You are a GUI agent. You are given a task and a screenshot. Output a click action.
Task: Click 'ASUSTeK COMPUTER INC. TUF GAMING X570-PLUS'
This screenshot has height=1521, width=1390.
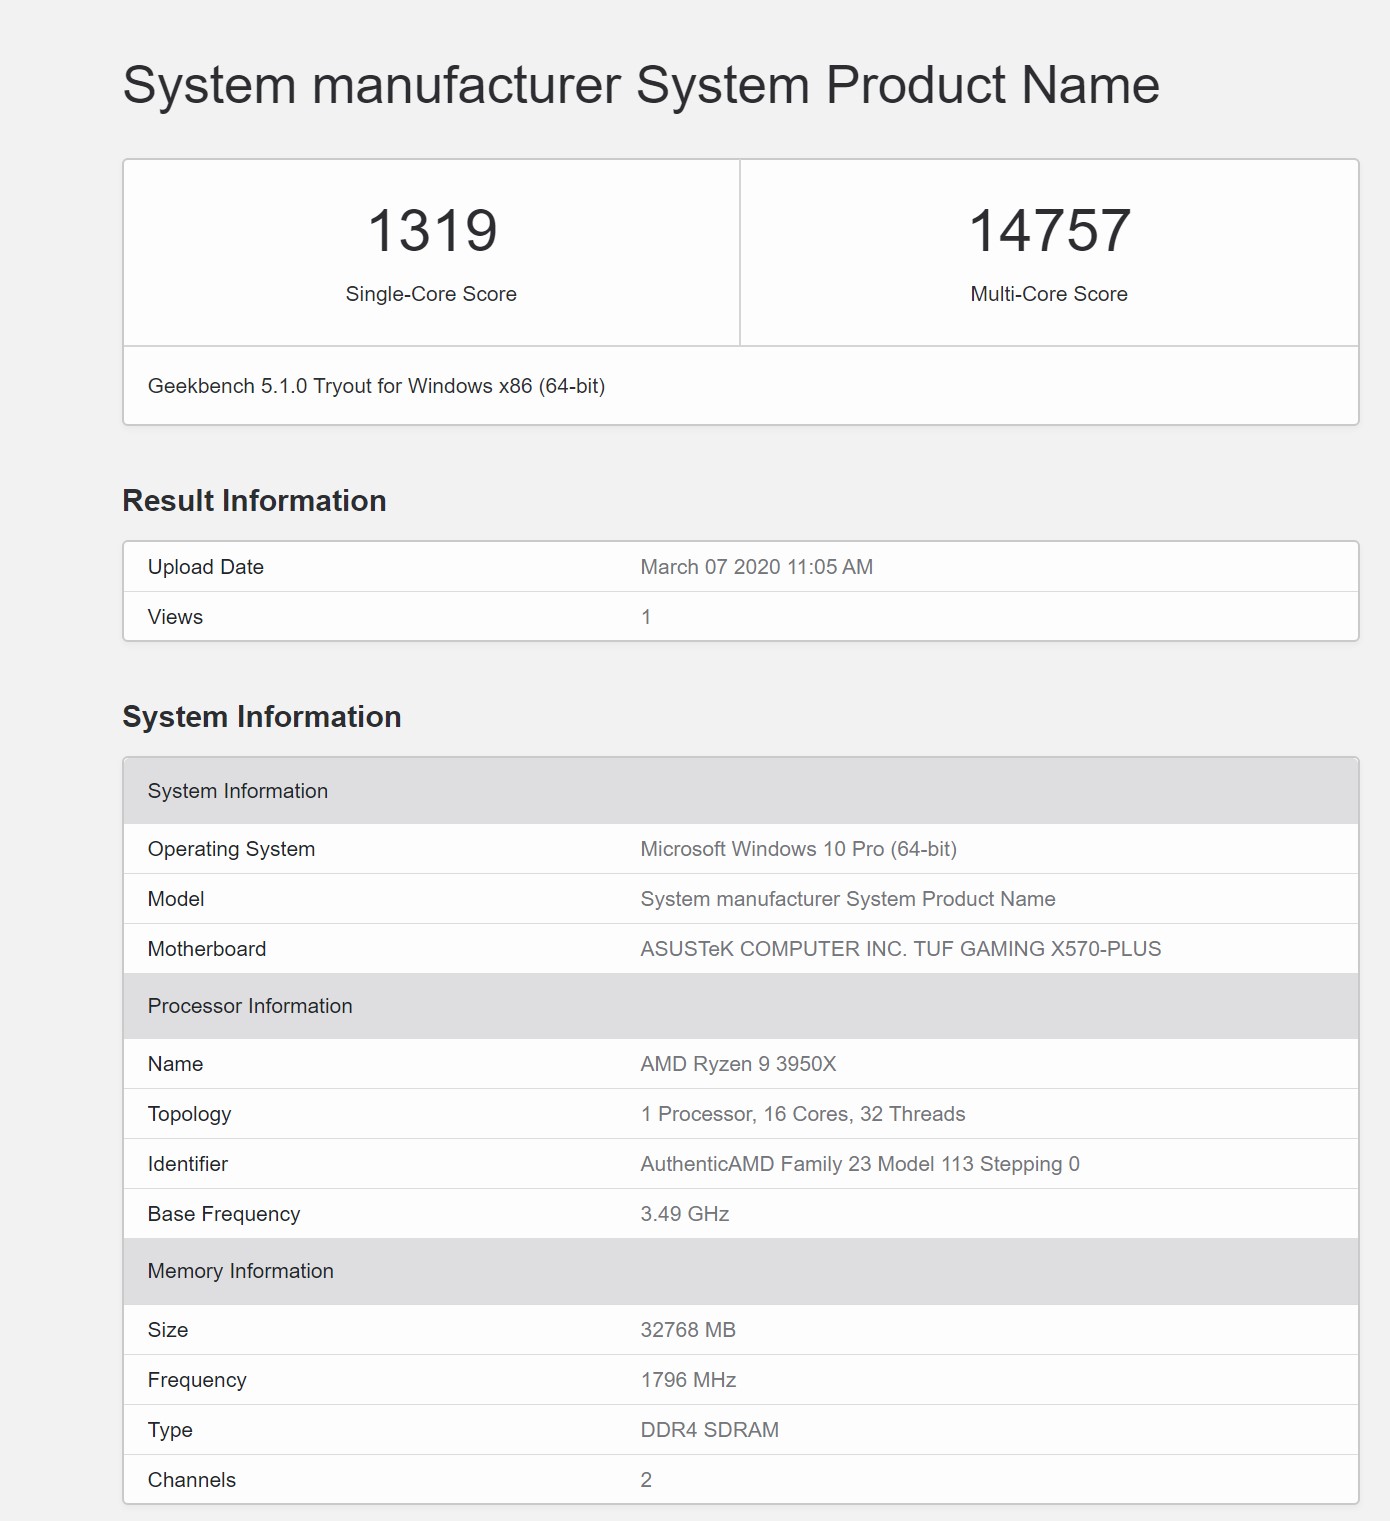point(901,949)
